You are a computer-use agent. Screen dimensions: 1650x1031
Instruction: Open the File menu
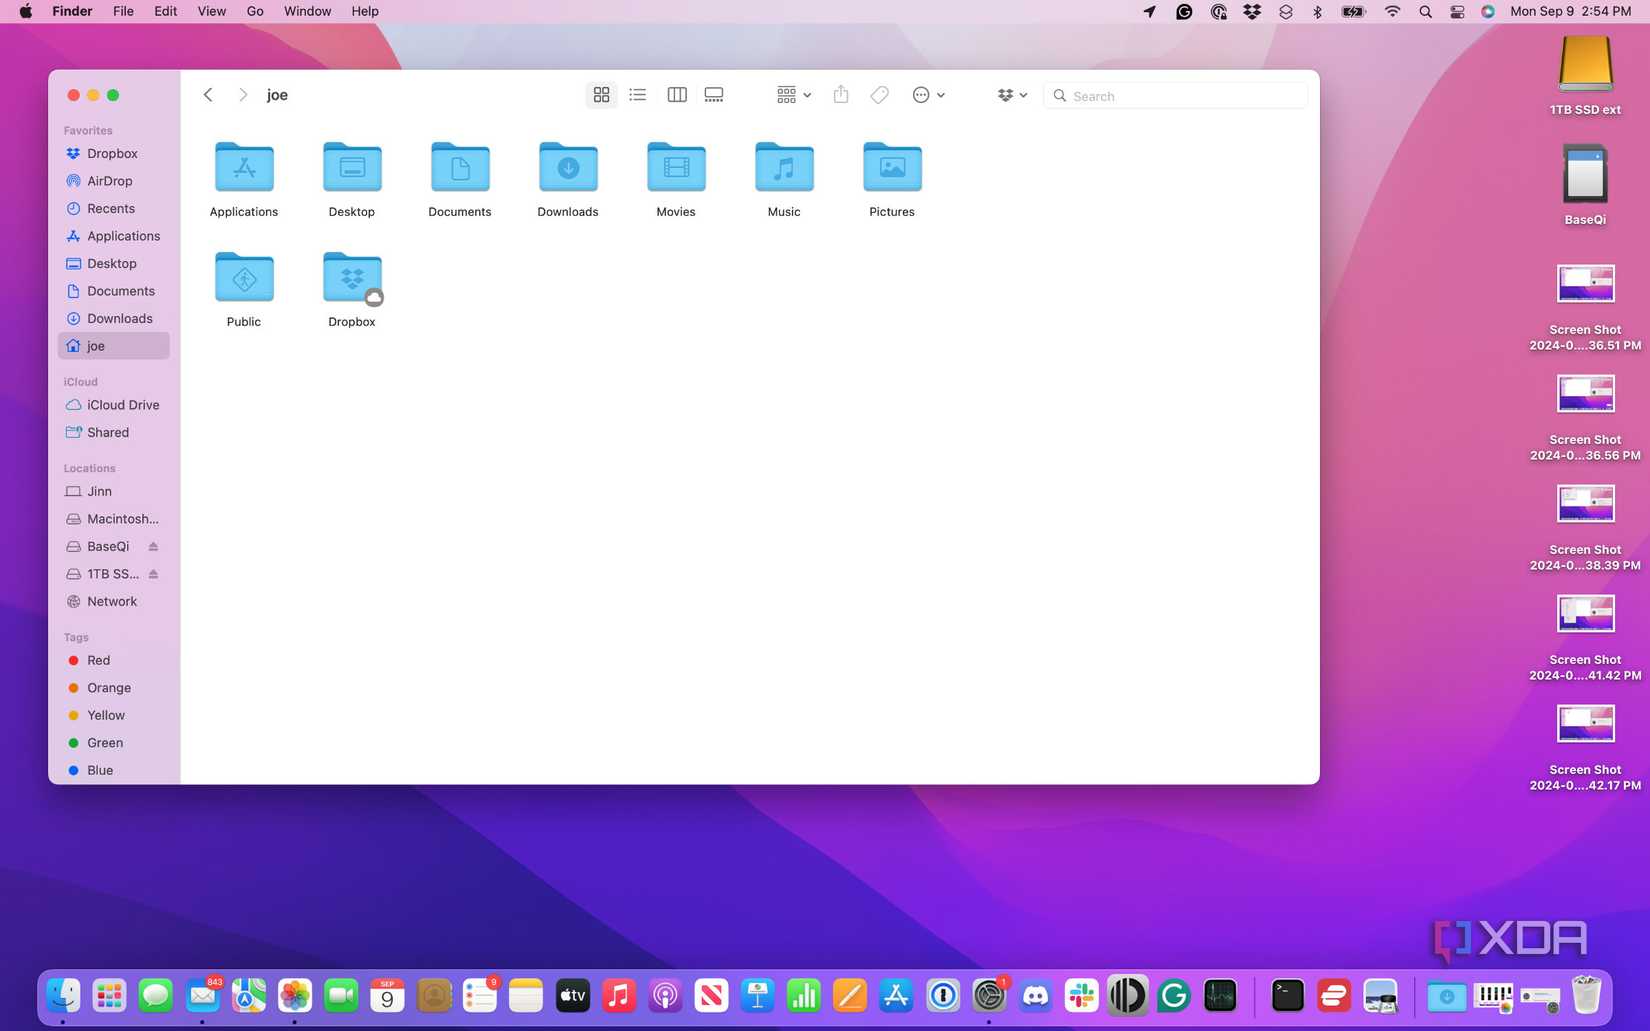point(123,11)
